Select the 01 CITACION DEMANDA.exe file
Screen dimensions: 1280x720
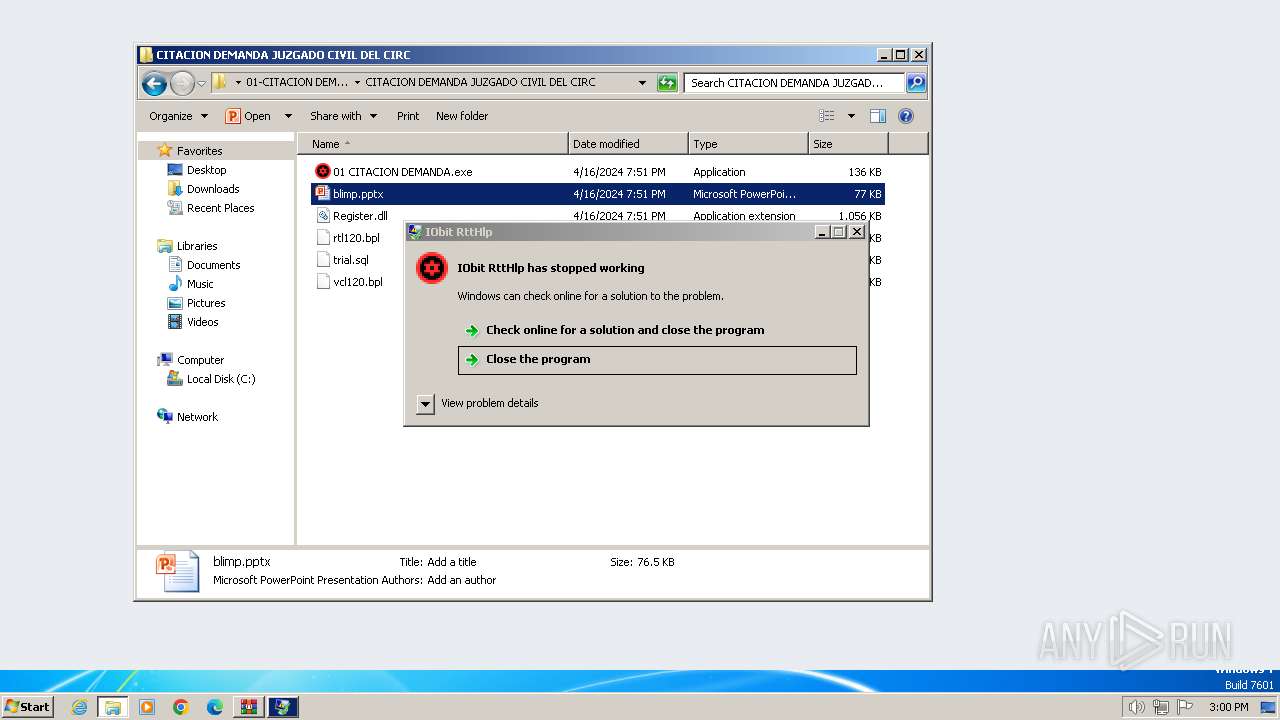pyautogui.click(x=402, y=172)
